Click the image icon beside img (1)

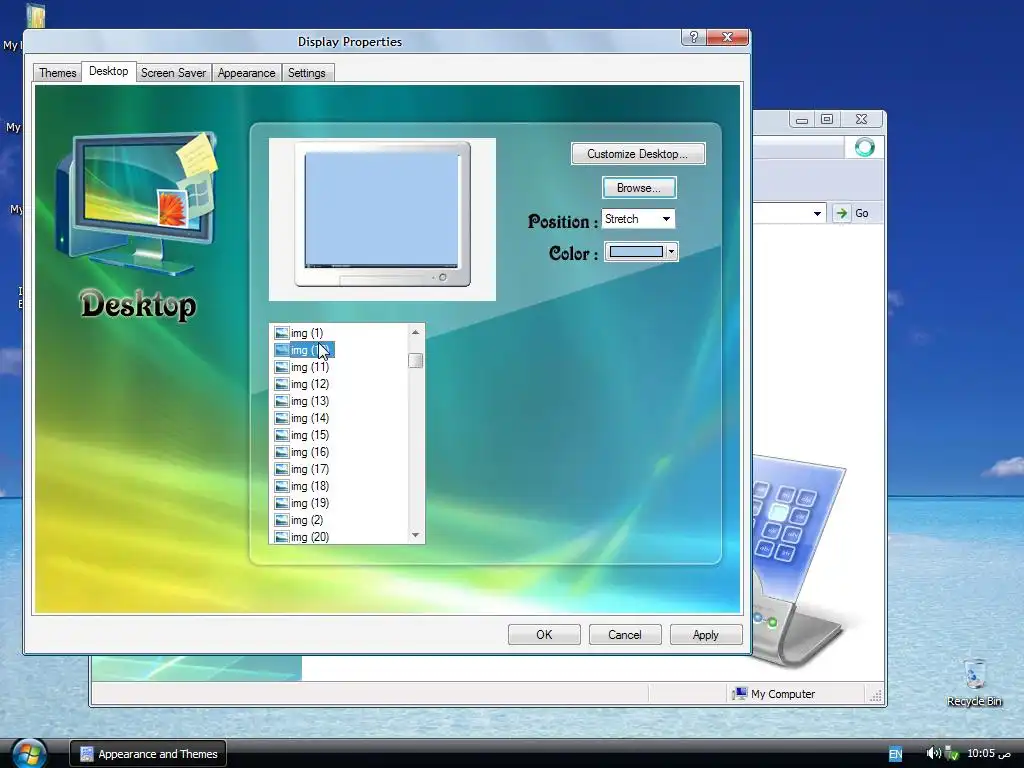point(281,333)
